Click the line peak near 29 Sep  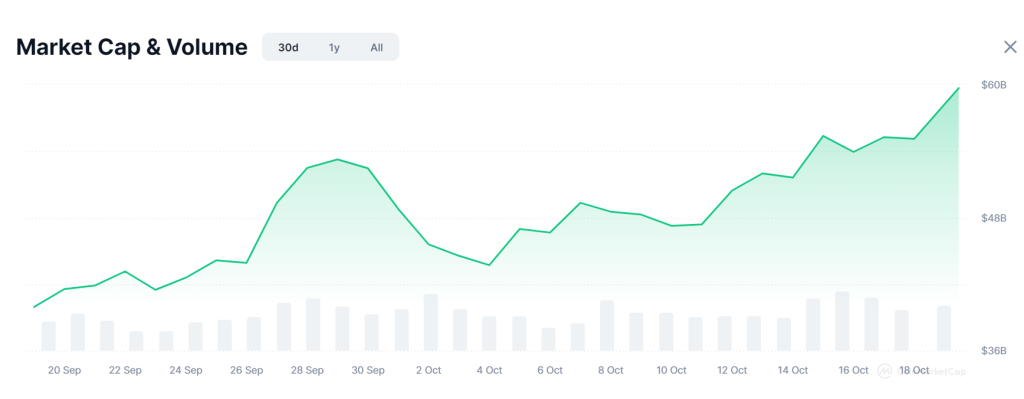pyautogui.click(x=337, y=159)
